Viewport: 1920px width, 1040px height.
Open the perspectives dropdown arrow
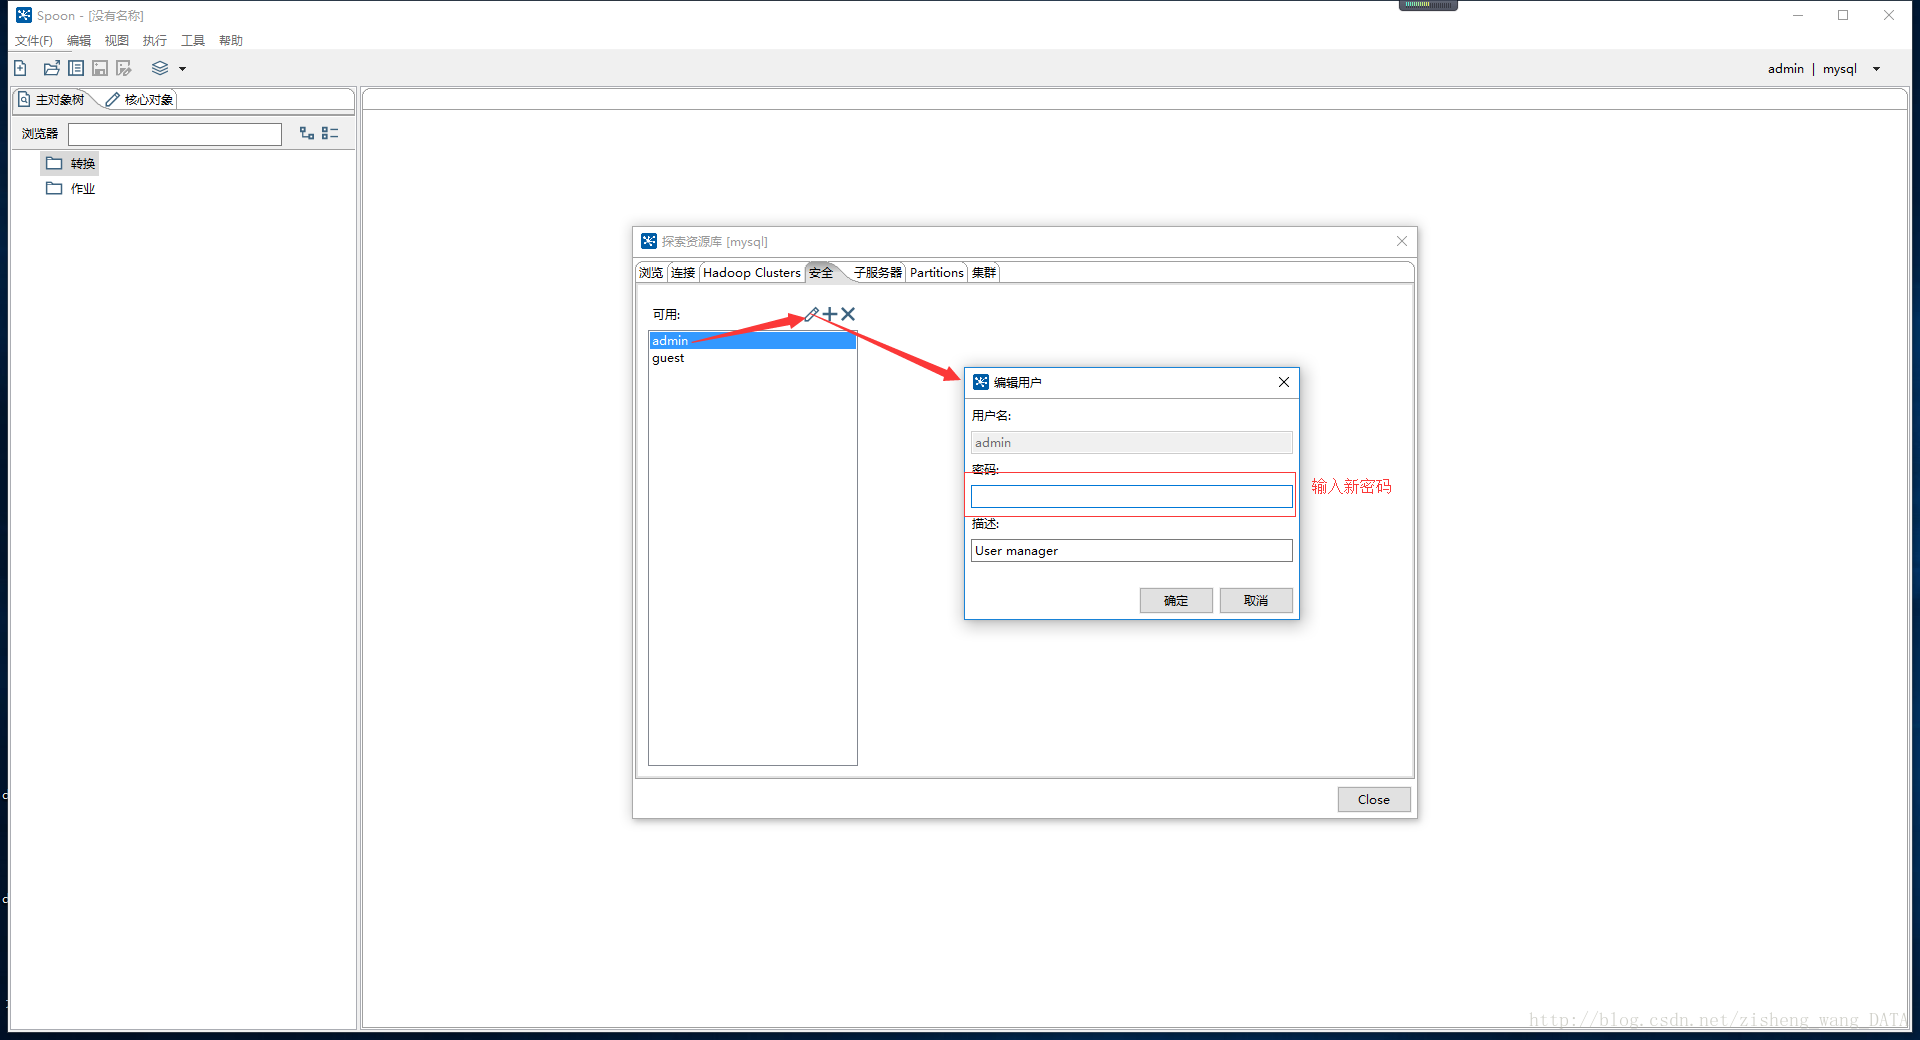[x=183, y=69]
